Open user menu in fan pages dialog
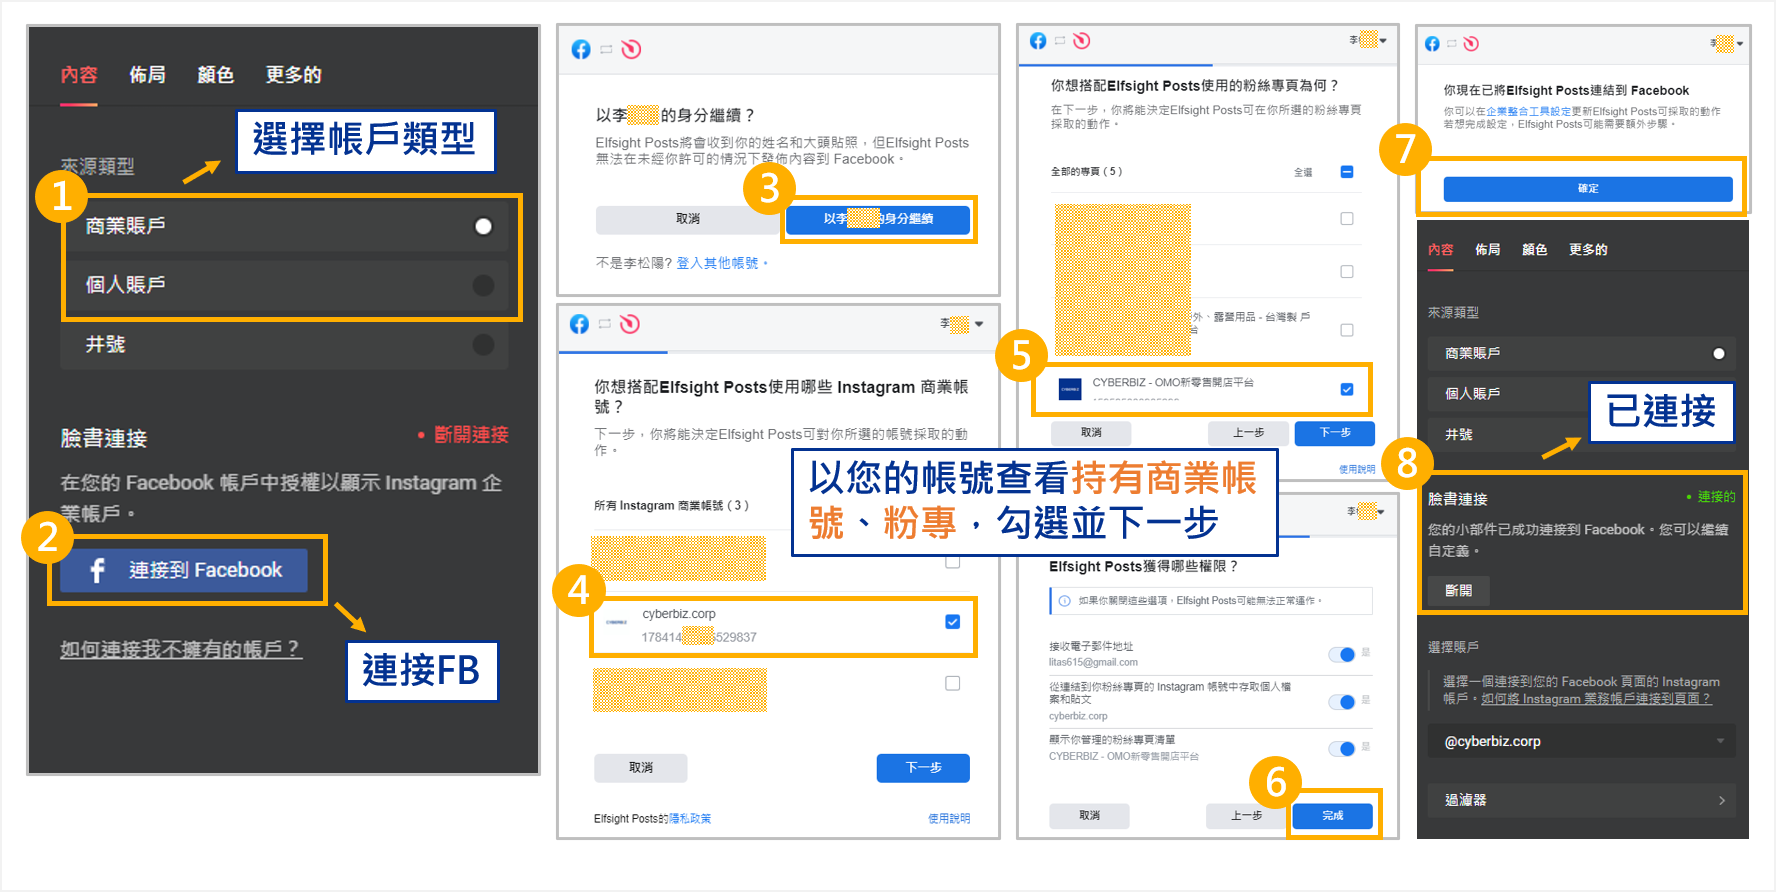 [1368, 40]
